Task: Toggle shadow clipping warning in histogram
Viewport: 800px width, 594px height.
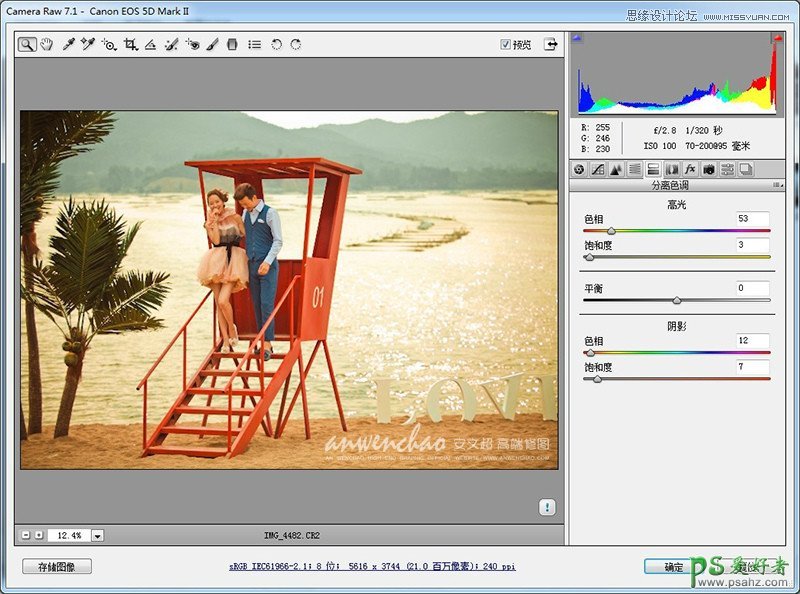Action: pyautogui.click(x=579, y=38)
